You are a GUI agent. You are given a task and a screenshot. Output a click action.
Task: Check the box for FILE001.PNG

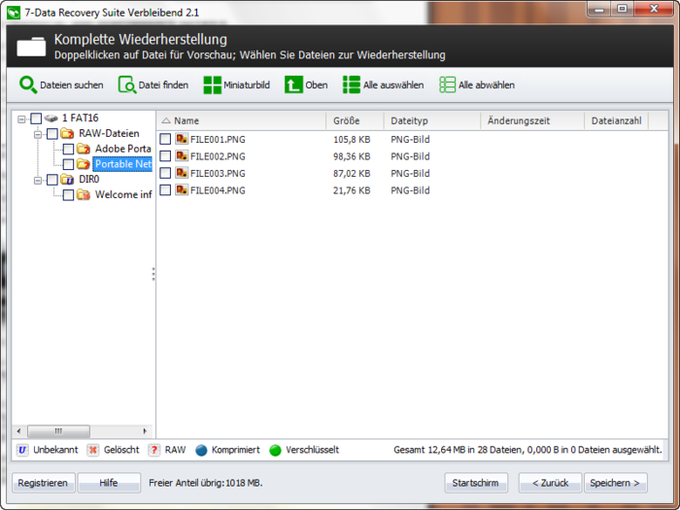165,139
